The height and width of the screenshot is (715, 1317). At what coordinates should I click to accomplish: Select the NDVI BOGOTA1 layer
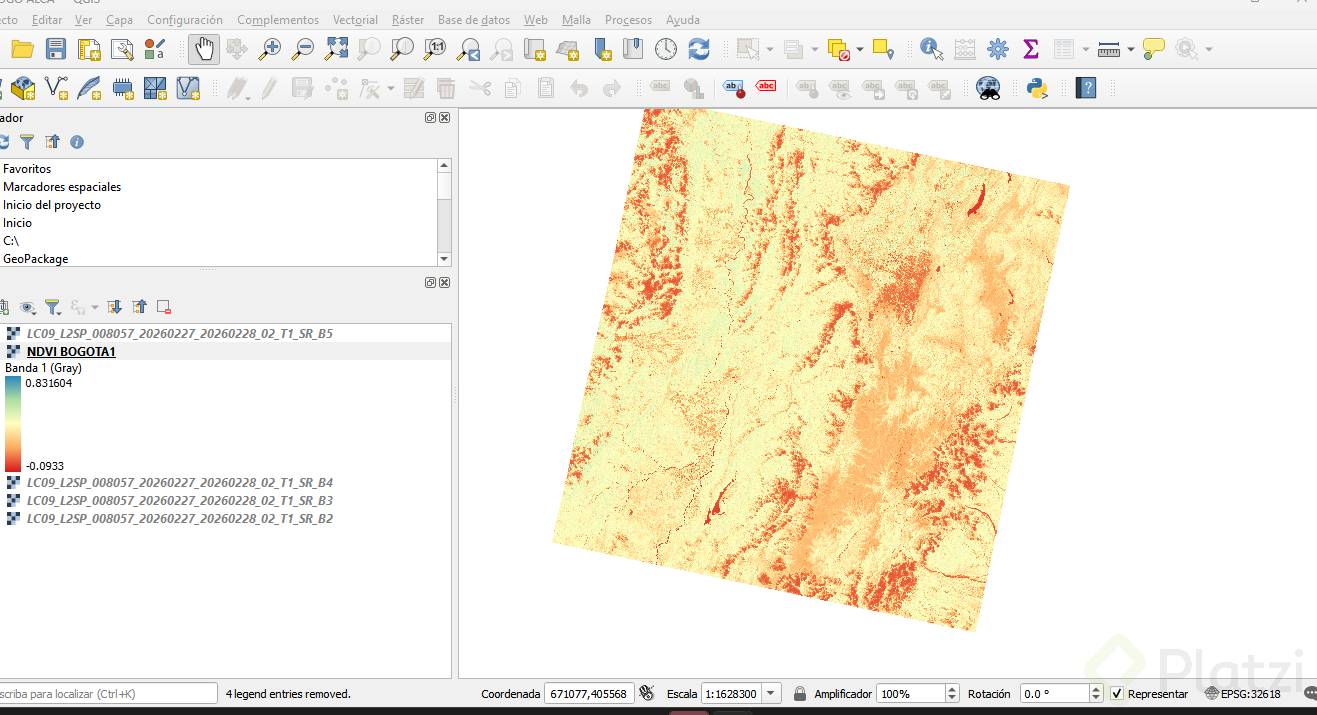pyautogui.click(x=71, y=351)
